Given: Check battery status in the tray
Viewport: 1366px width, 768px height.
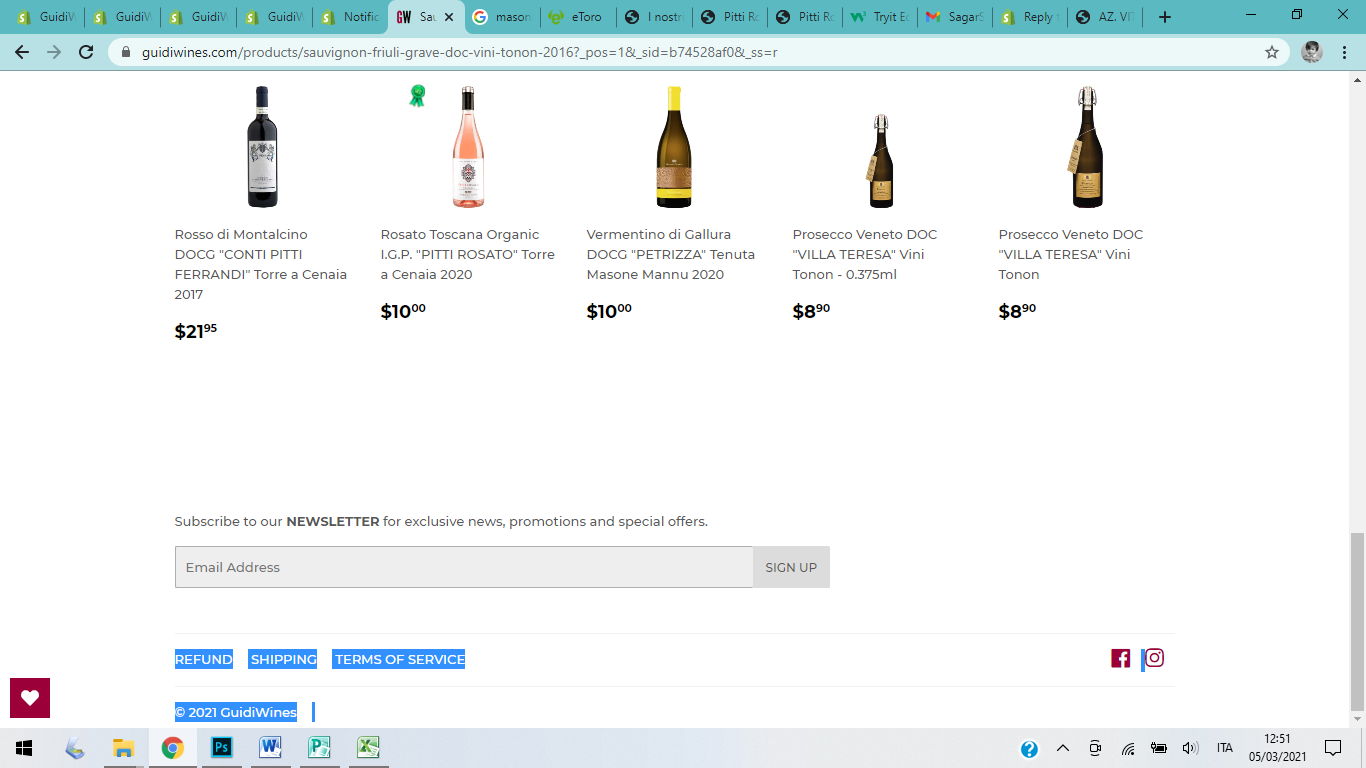Looking at the screenshot, I should pyautogui.click(x=1159, y=748).
